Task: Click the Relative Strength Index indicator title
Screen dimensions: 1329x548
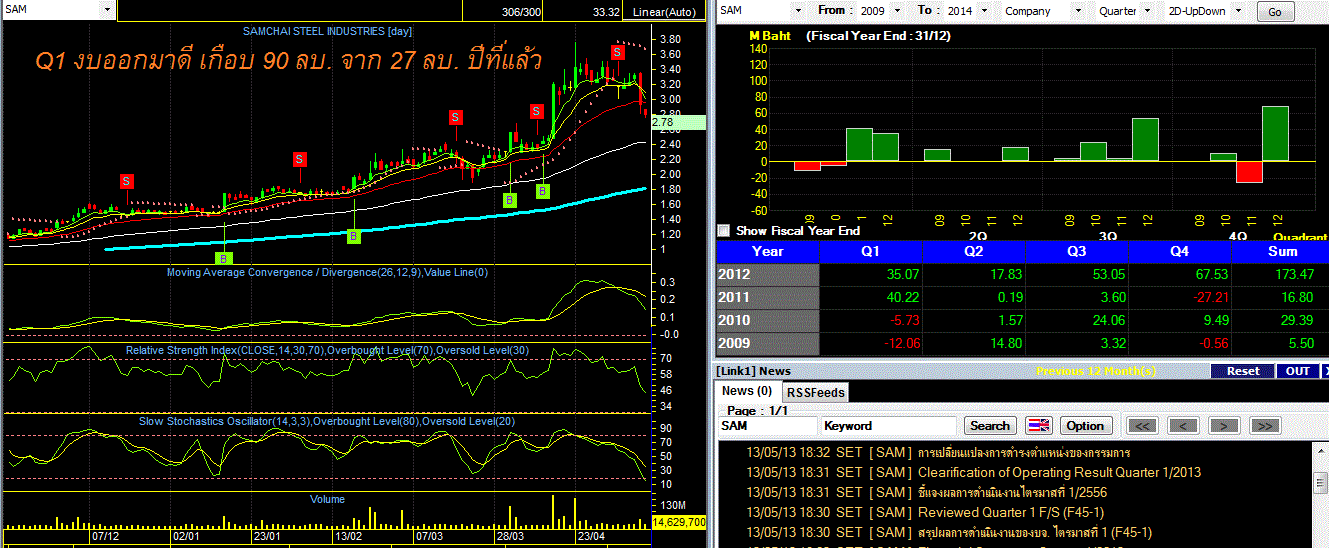Action: [x=326, y=350]
